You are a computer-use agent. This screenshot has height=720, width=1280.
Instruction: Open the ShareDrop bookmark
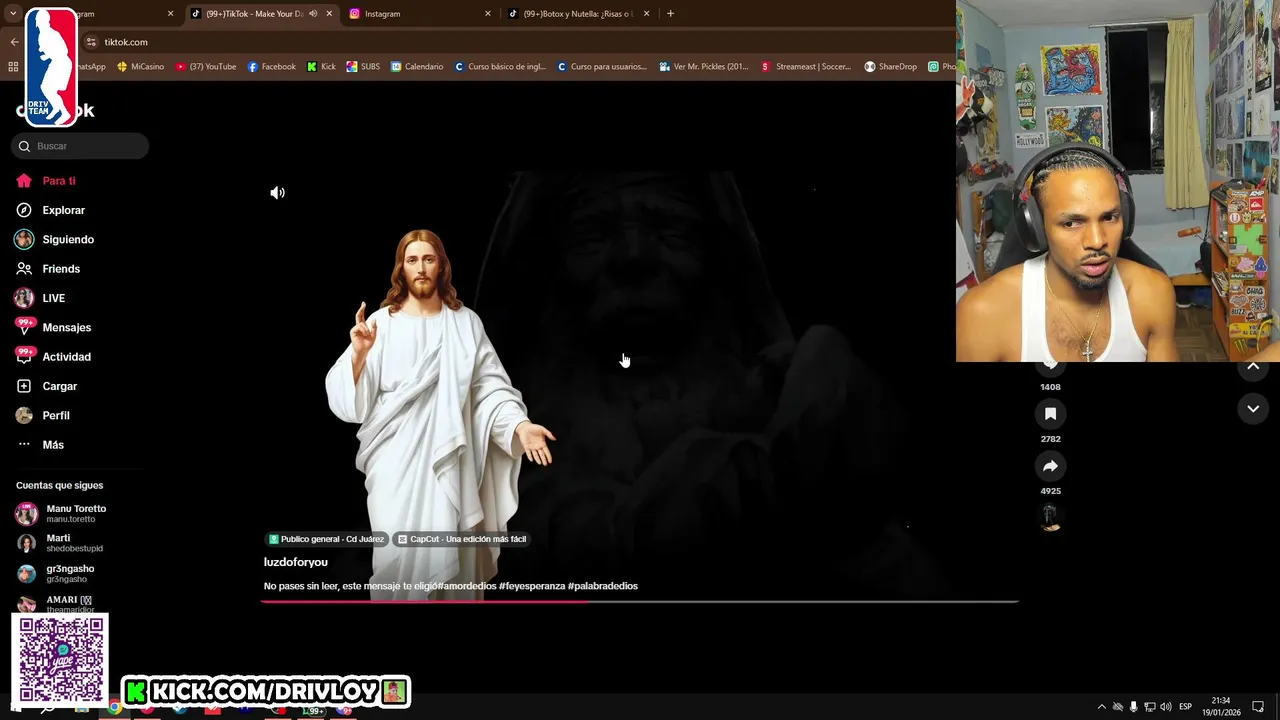point(891,67)
